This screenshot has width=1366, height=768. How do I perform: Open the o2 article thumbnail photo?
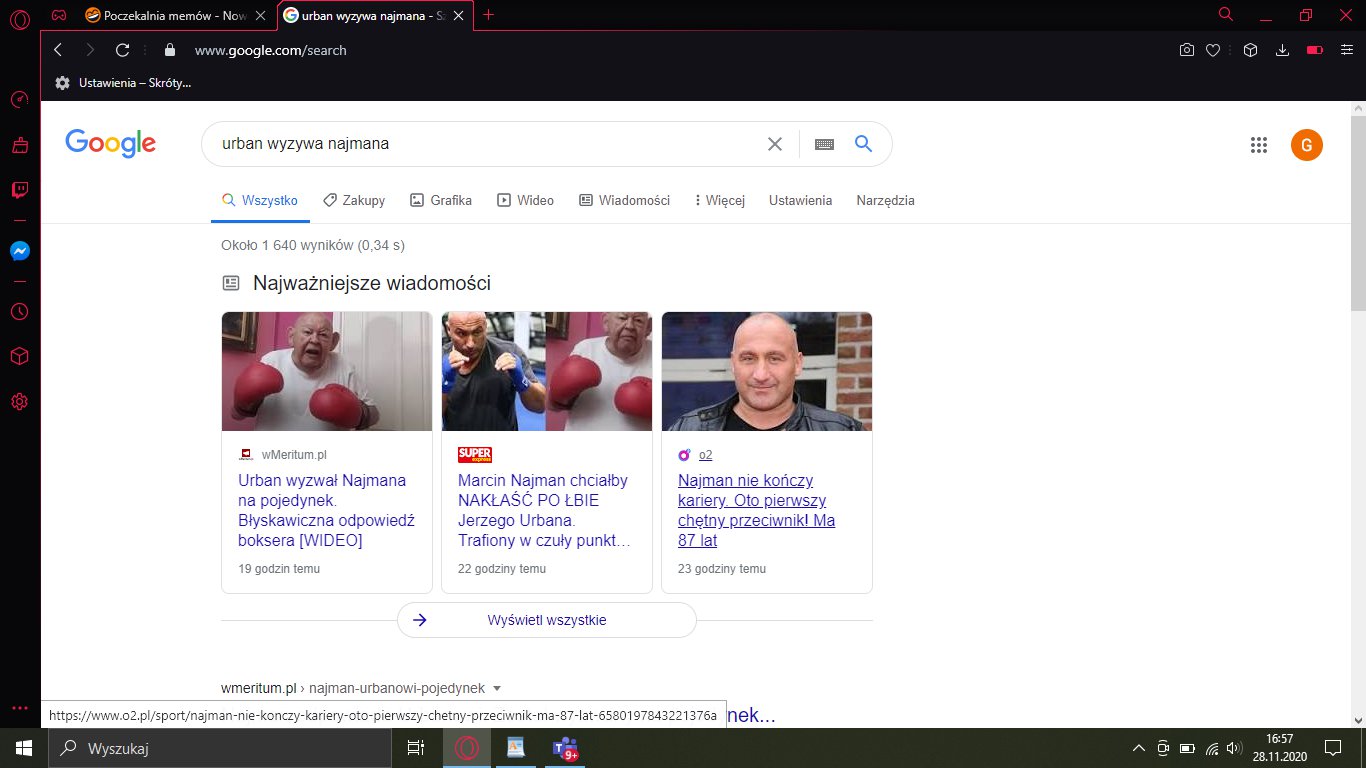pyautogui.click(x=767, y=372)
